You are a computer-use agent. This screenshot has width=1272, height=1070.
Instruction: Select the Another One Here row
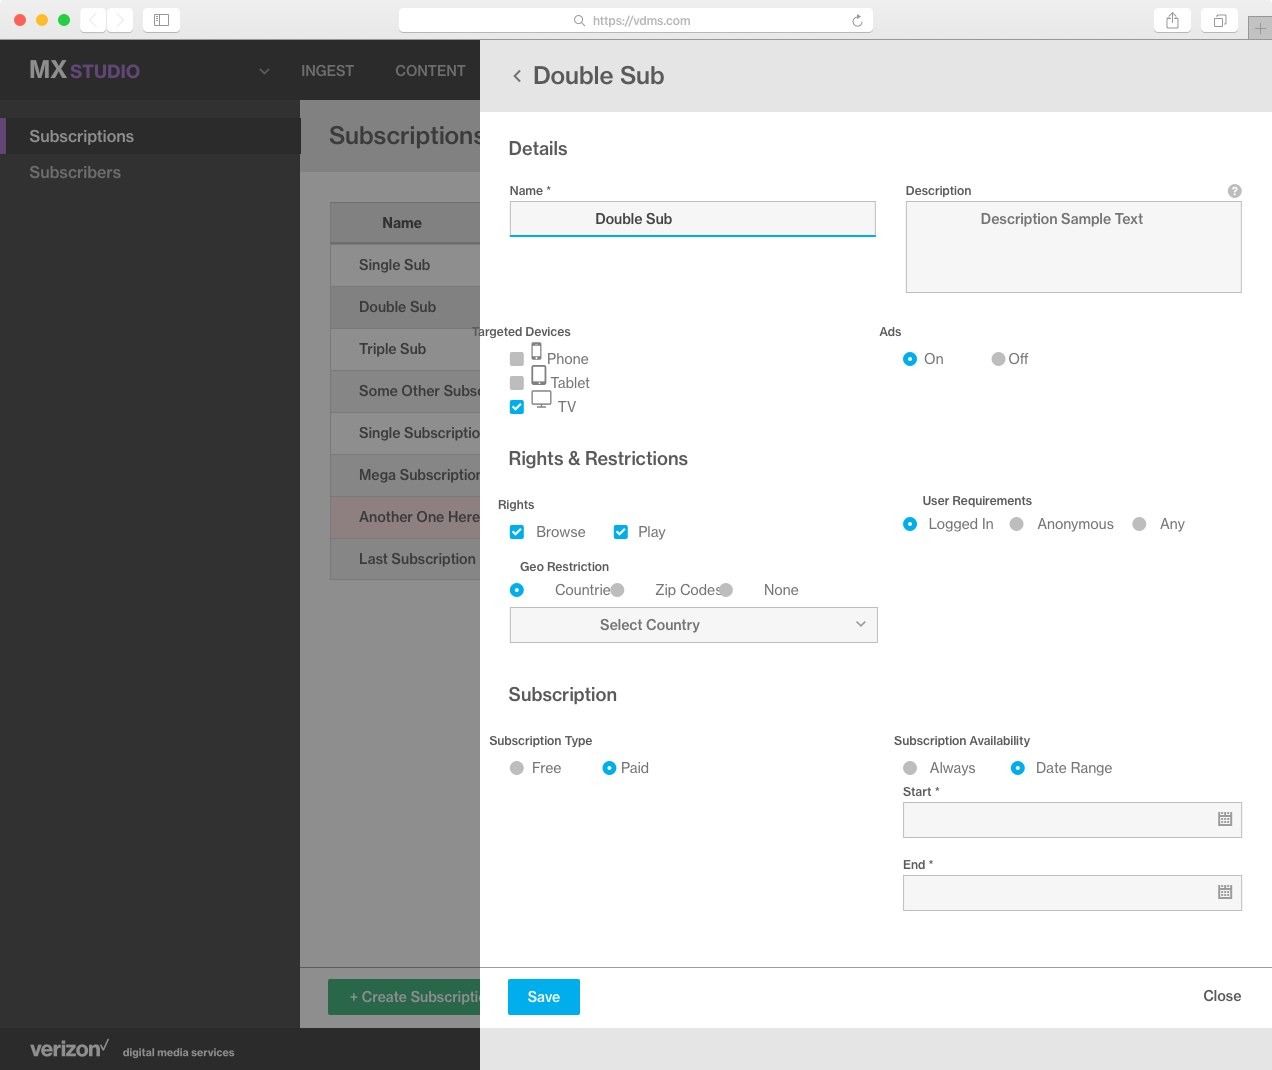pos(405,517)
